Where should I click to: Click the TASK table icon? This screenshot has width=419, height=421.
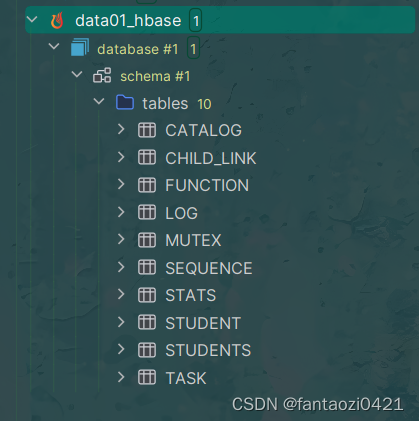click(x=147, y=377)
